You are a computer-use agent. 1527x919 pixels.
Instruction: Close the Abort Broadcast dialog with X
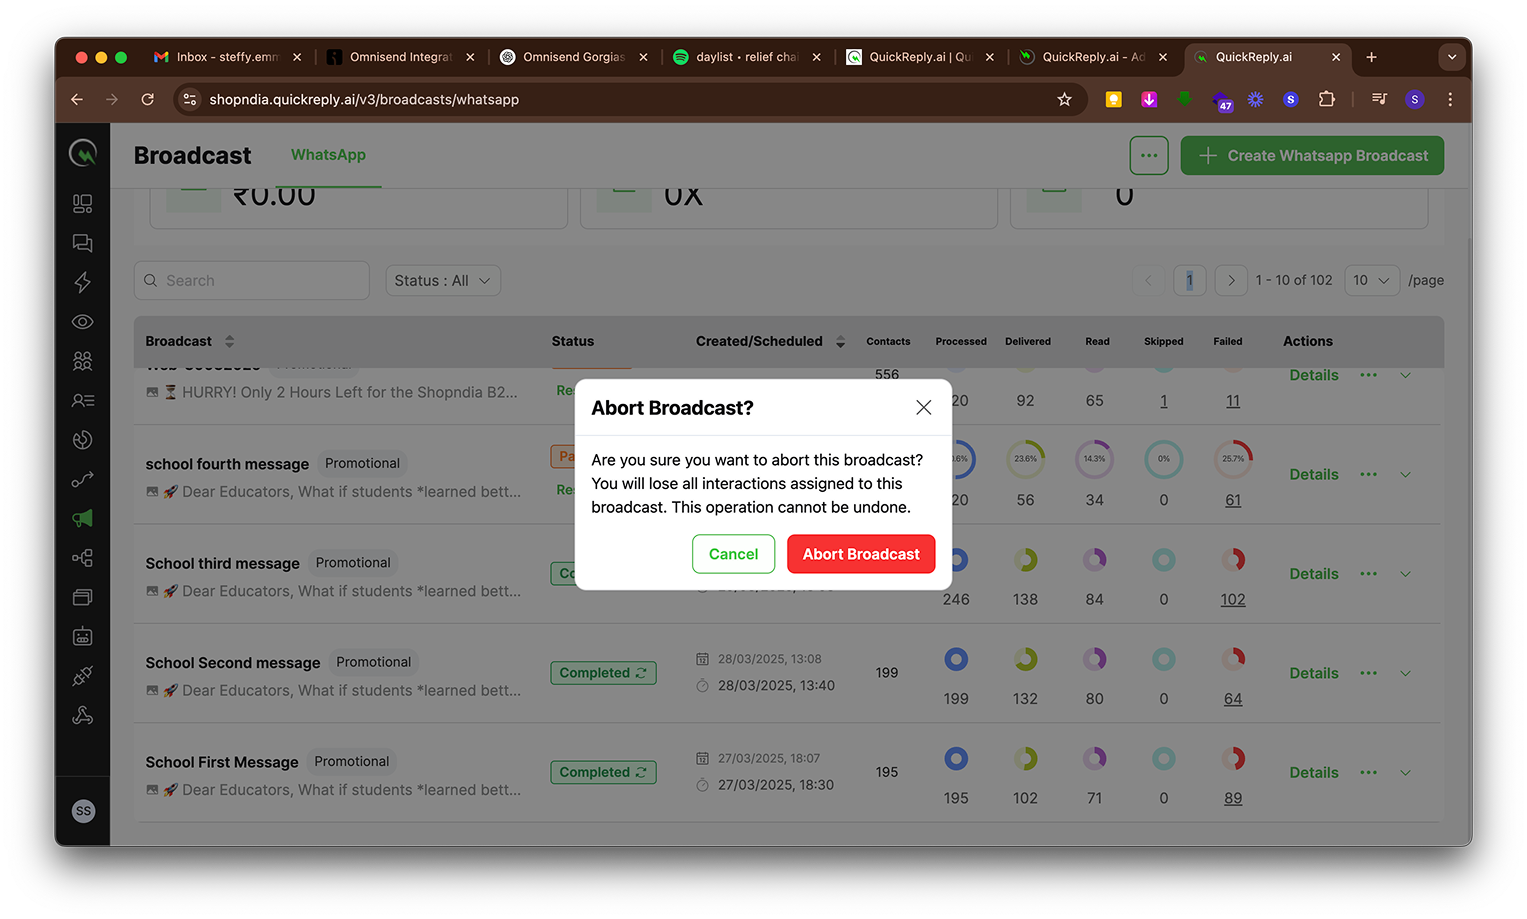point(923,407)
